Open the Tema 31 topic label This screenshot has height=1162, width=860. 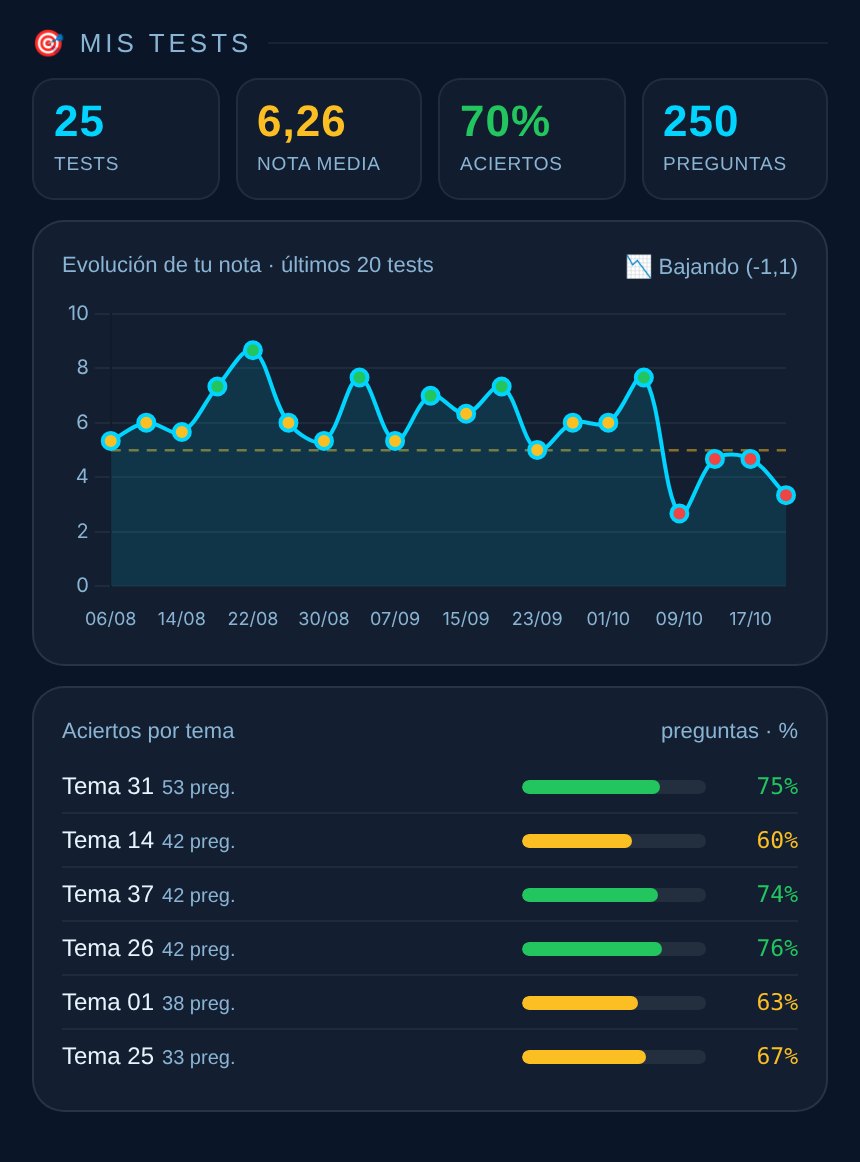(x=108, y=786)
